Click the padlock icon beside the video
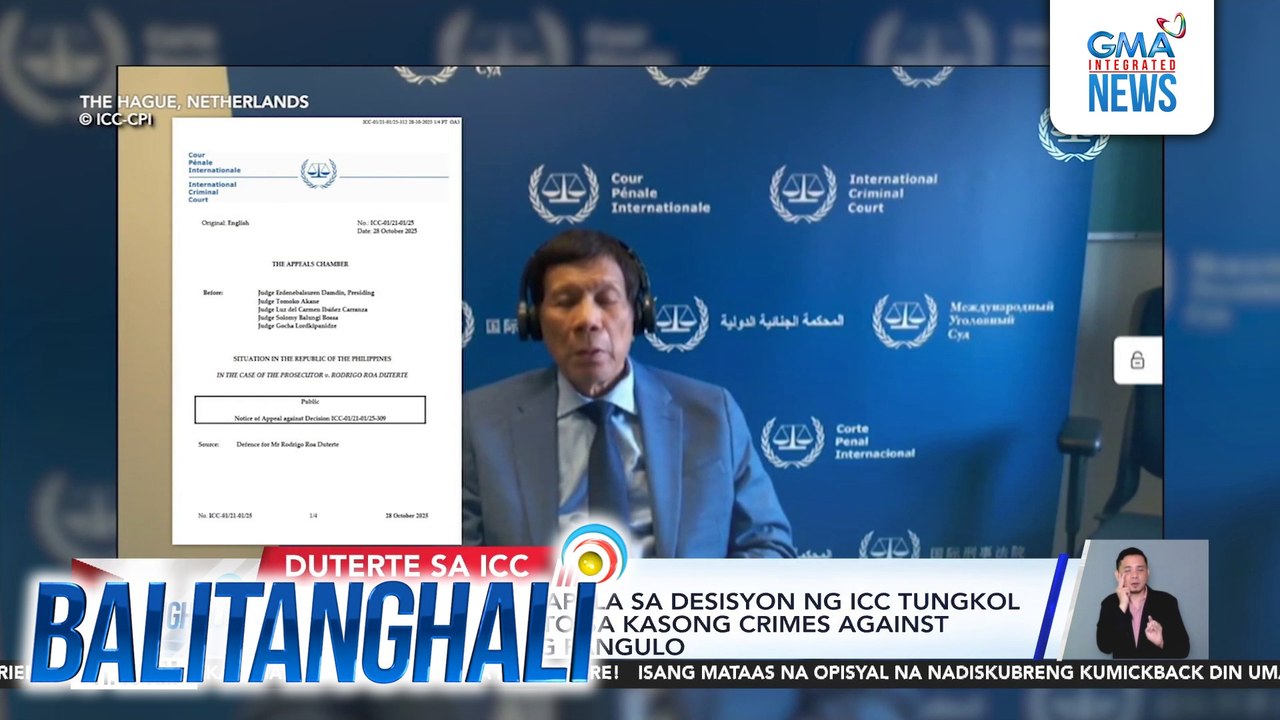The height and width of the screenshot is (720, 1280). coord(1137,360)
